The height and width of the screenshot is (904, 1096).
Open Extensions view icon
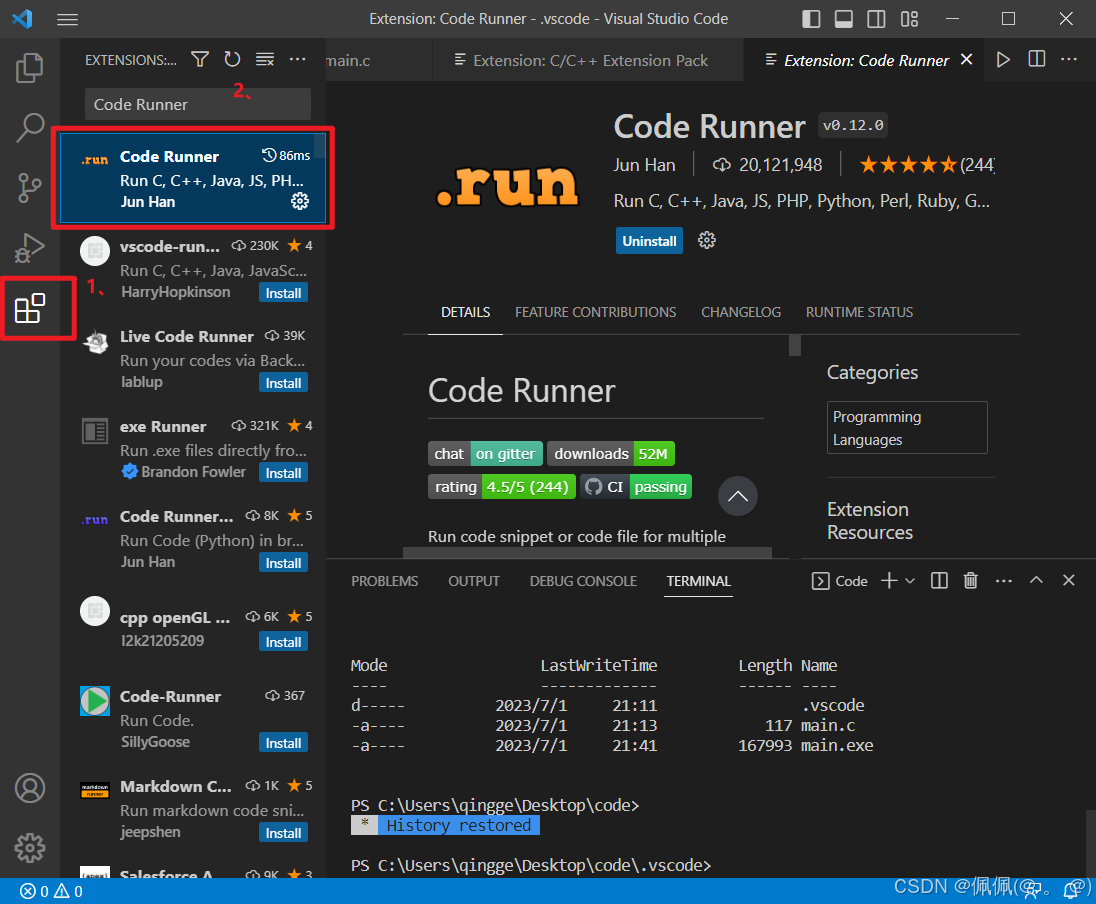click(29, 308)
